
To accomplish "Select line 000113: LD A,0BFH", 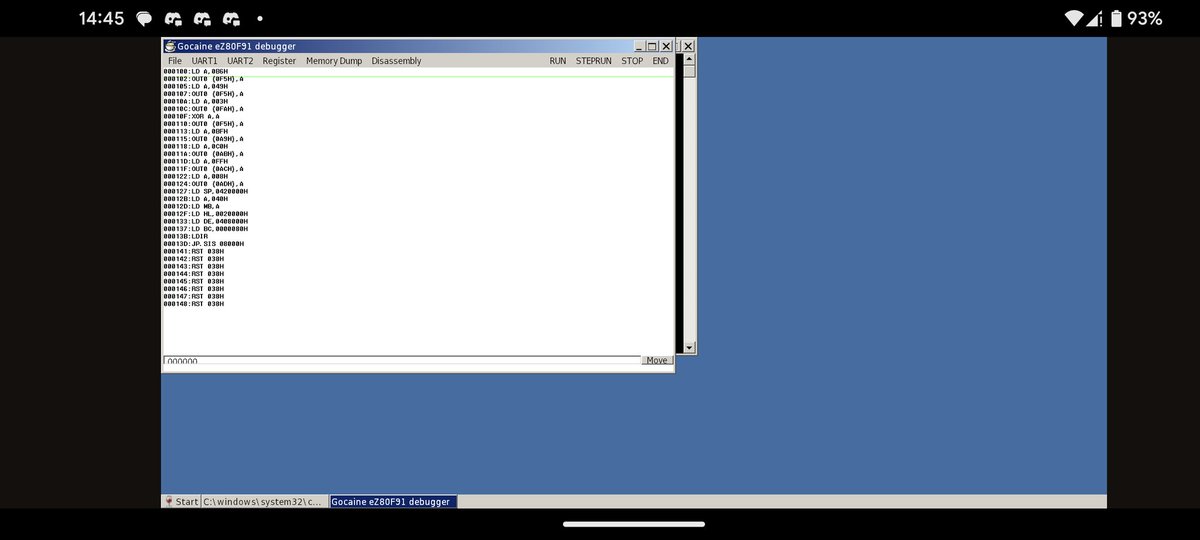I will point(196,131).
